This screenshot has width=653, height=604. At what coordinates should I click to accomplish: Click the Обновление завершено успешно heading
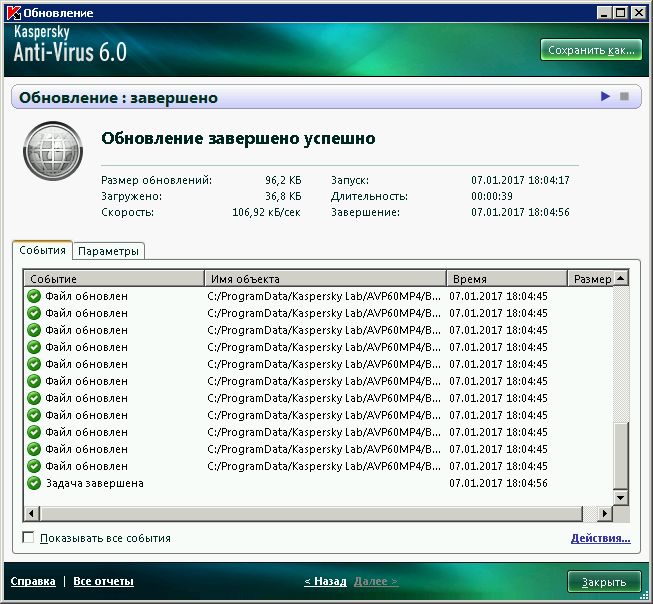click(238, 138)
